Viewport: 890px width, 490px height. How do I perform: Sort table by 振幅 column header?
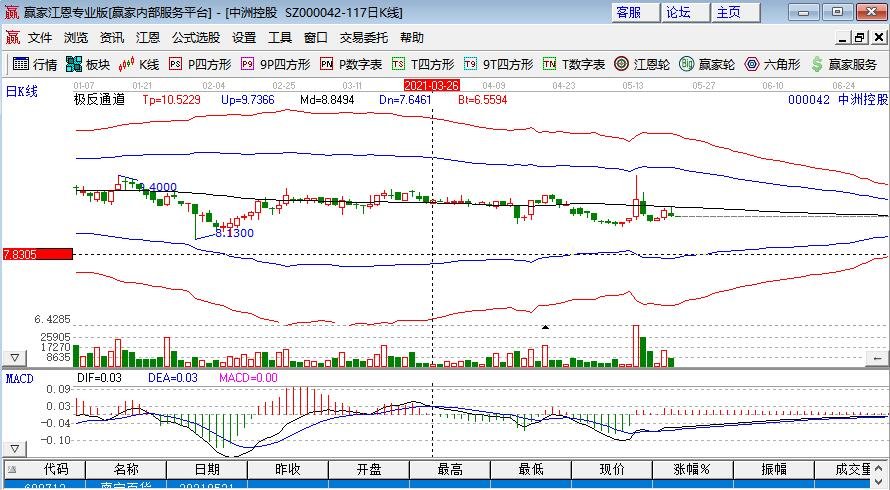[774, 470]
